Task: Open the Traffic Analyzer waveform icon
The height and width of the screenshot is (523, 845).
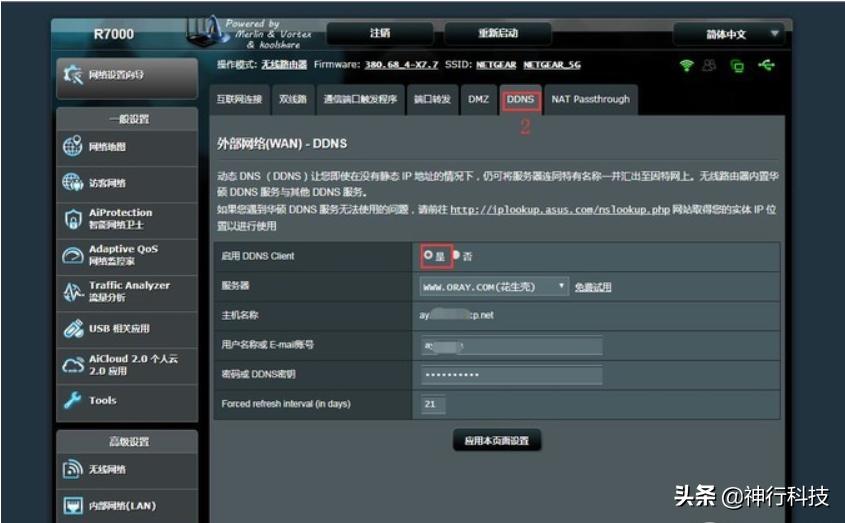Action: click(73, 292)
